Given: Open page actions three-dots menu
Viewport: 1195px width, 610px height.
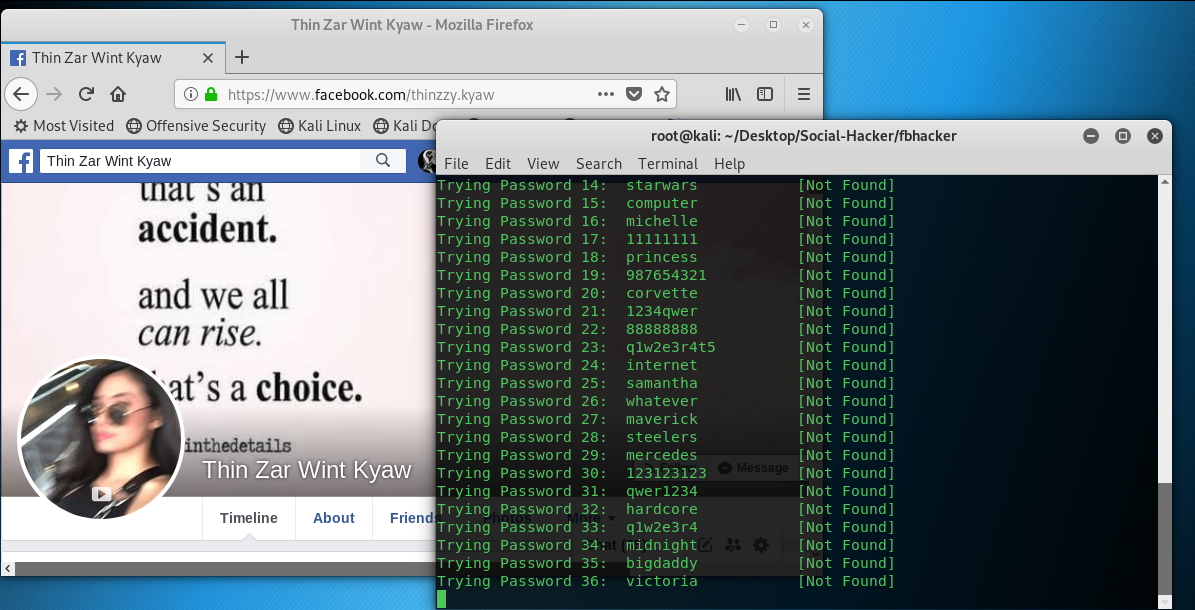Looking at the screenshot, I should 606,95.
